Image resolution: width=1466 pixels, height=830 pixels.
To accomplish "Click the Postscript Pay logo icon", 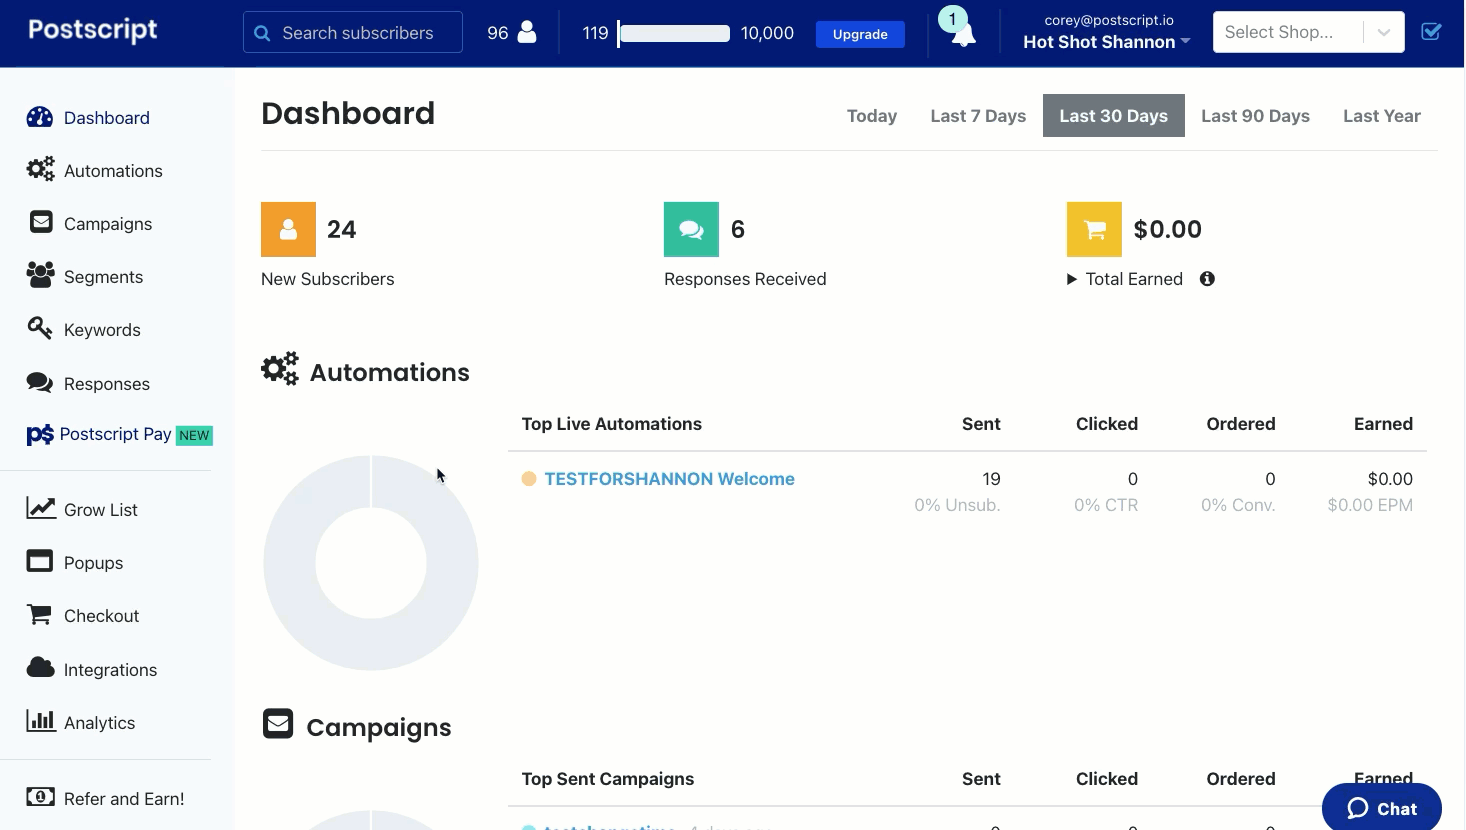I will [40, 435].
